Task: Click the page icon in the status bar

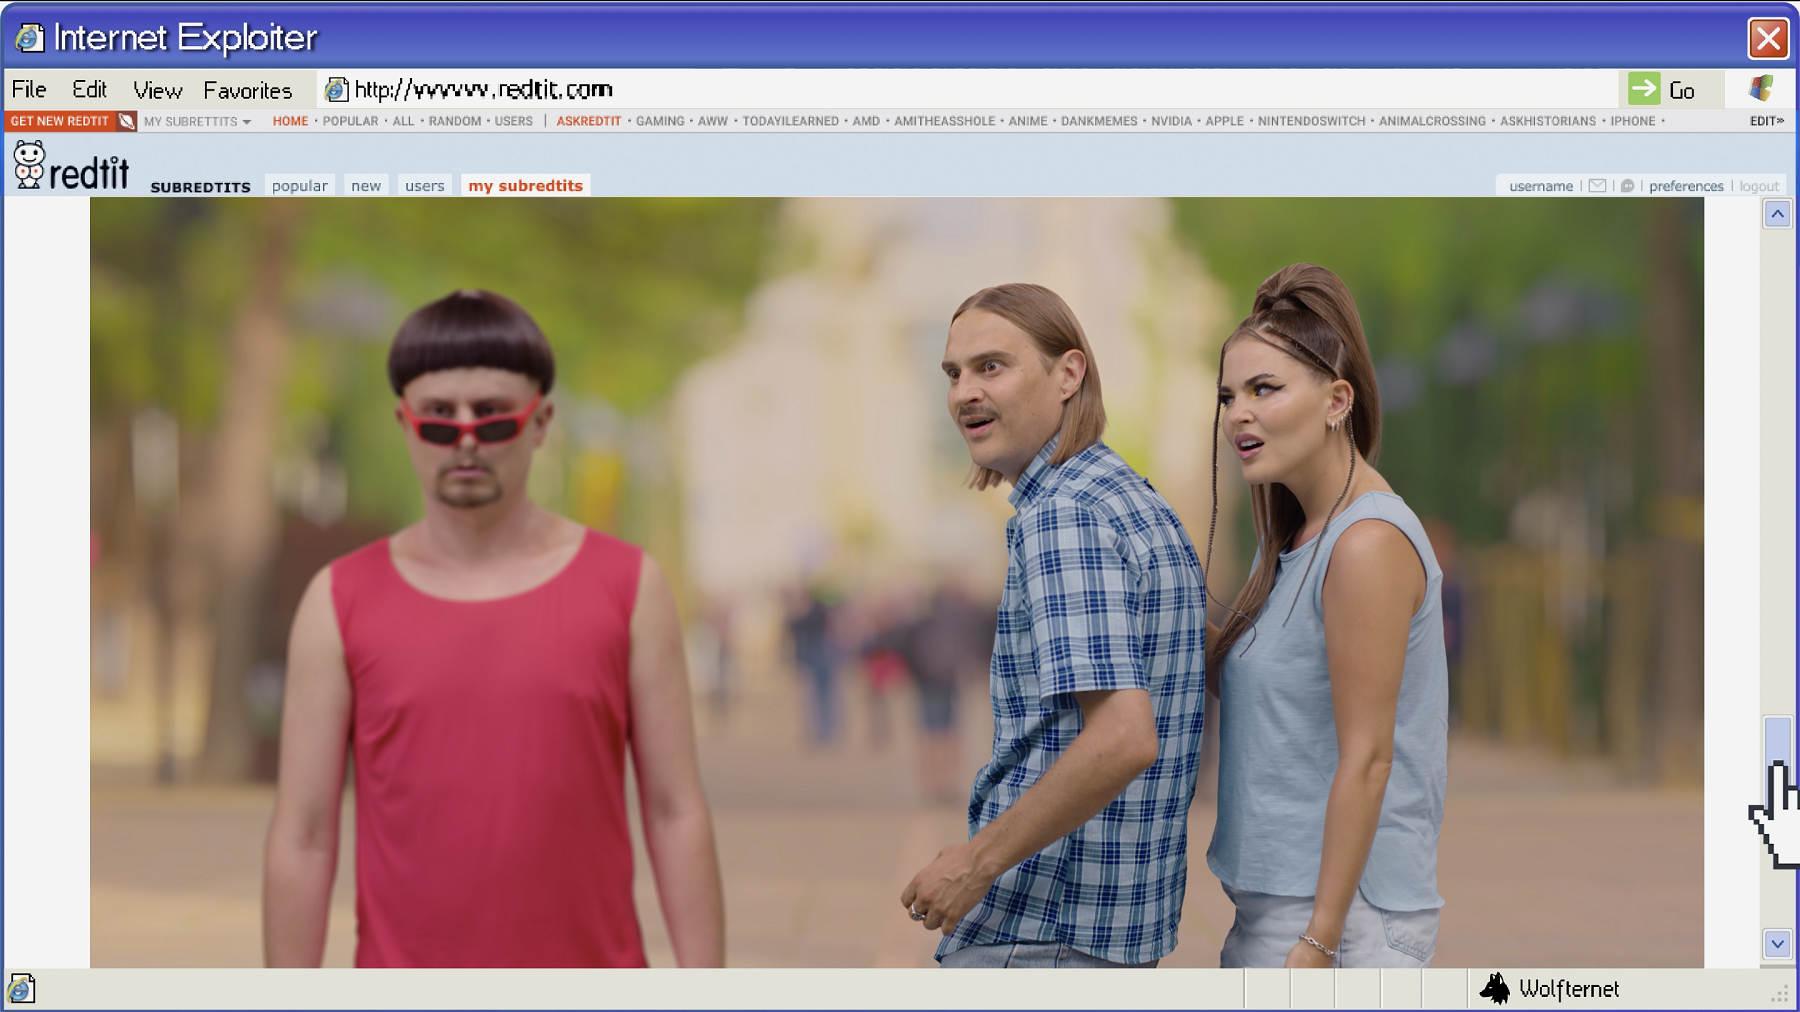Action: (x=21, y=988)
